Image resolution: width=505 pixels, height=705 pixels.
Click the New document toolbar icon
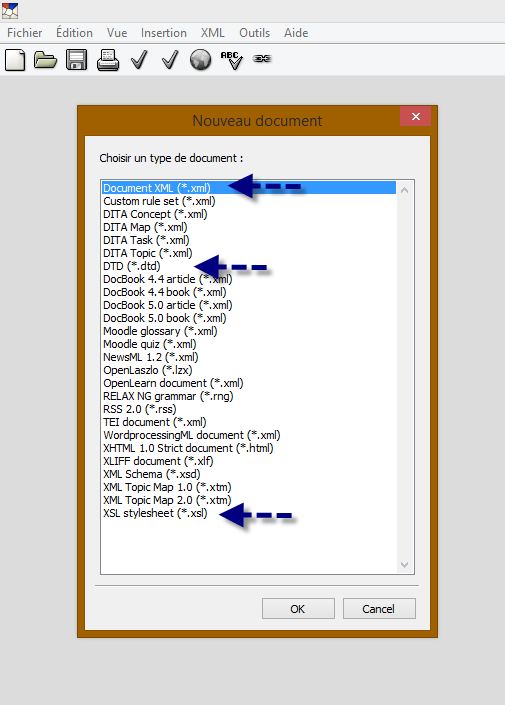(15, 60)
